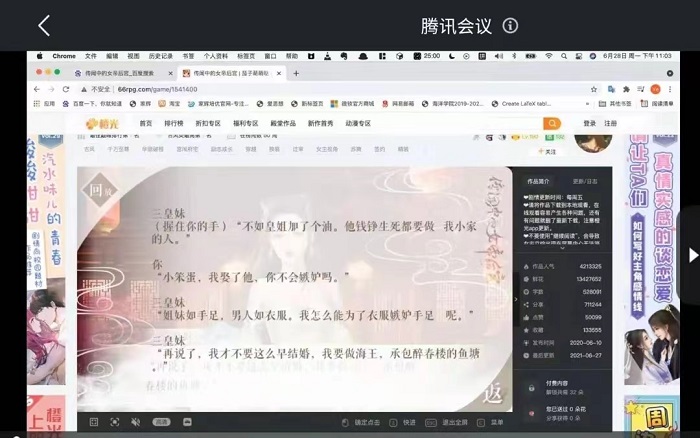
Task: Open the Apple menu
Action: tap(39, 56)
